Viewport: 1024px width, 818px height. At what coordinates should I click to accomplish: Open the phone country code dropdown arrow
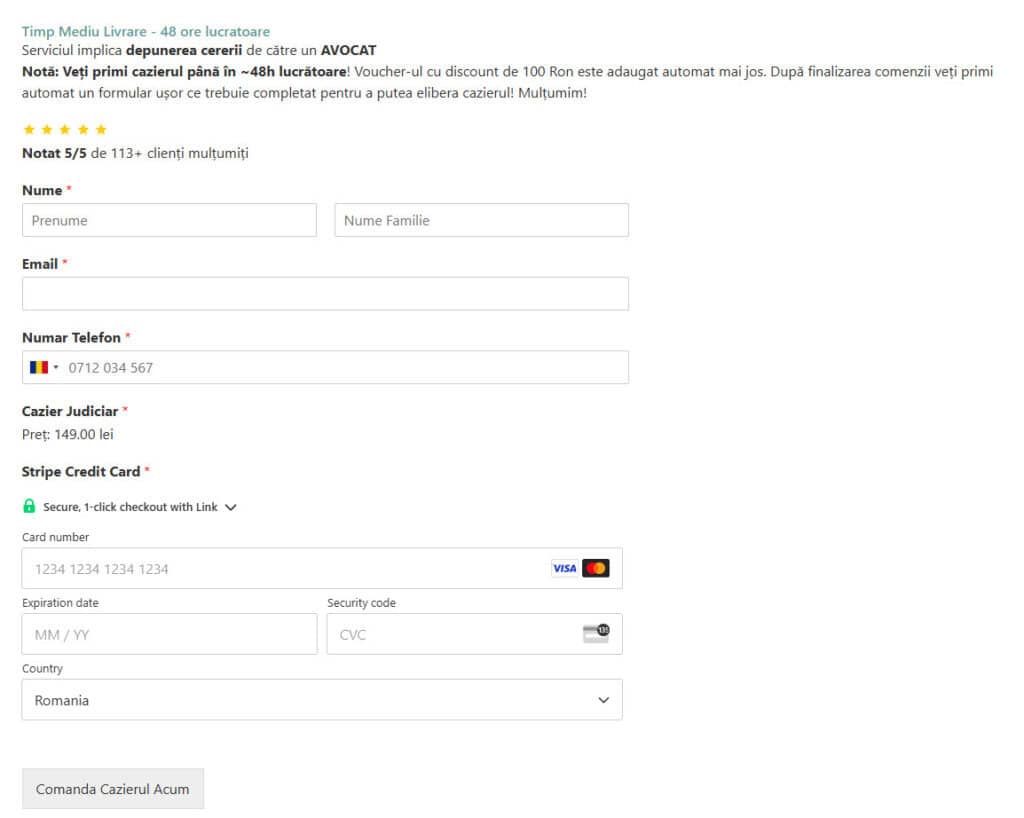pos(56,367)
